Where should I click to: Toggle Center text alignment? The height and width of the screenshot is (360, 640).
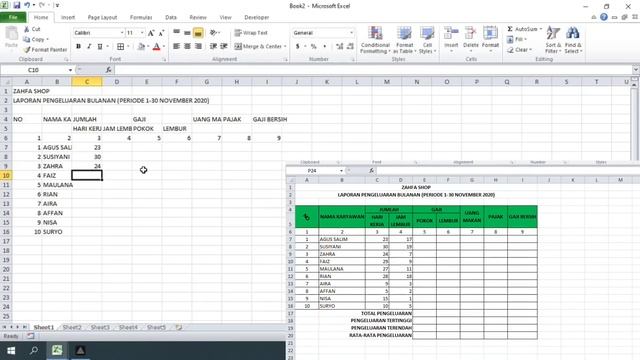tap(187, 47)
